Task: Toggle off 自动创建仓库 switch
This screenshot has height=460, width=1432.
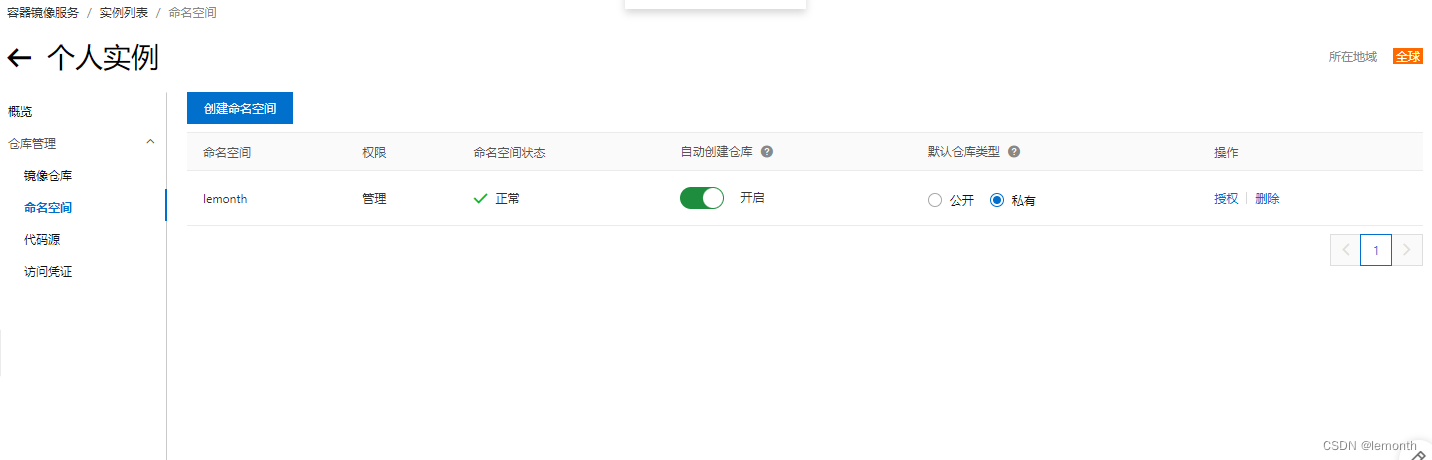Action: click(702, 198)
